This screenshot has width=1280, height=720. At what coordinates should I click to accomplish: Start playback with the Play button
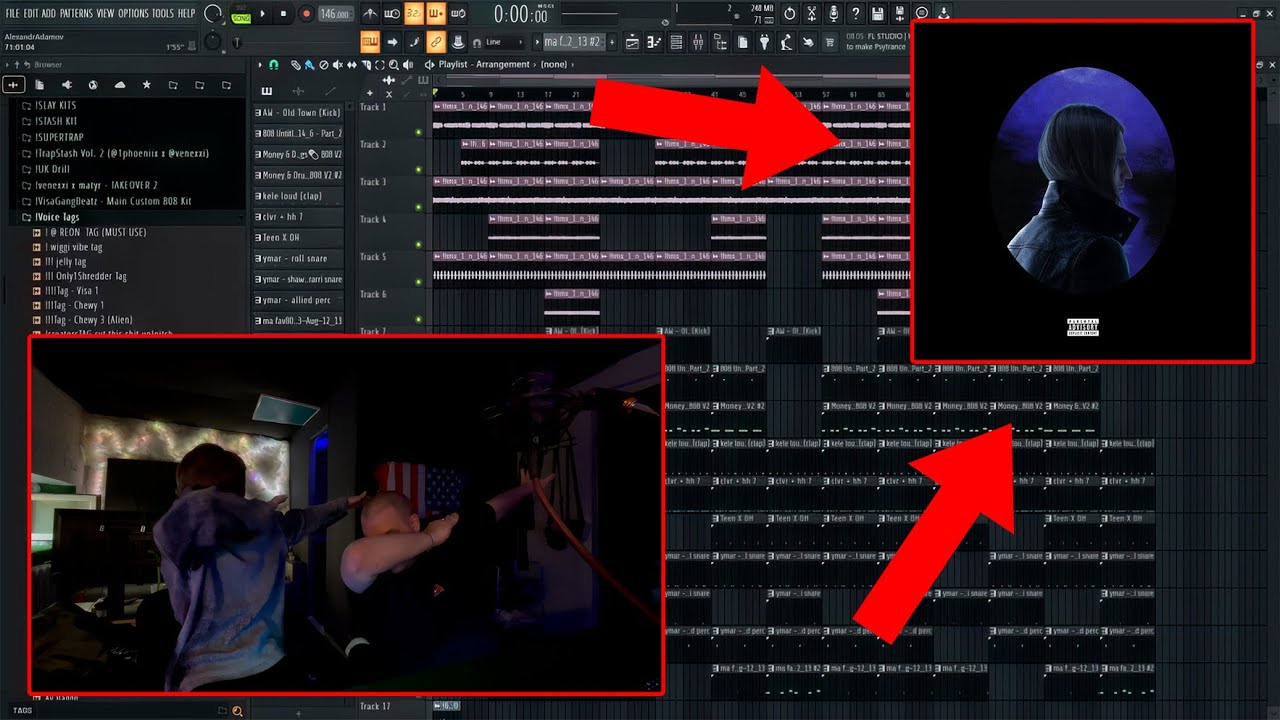(263, 14)
